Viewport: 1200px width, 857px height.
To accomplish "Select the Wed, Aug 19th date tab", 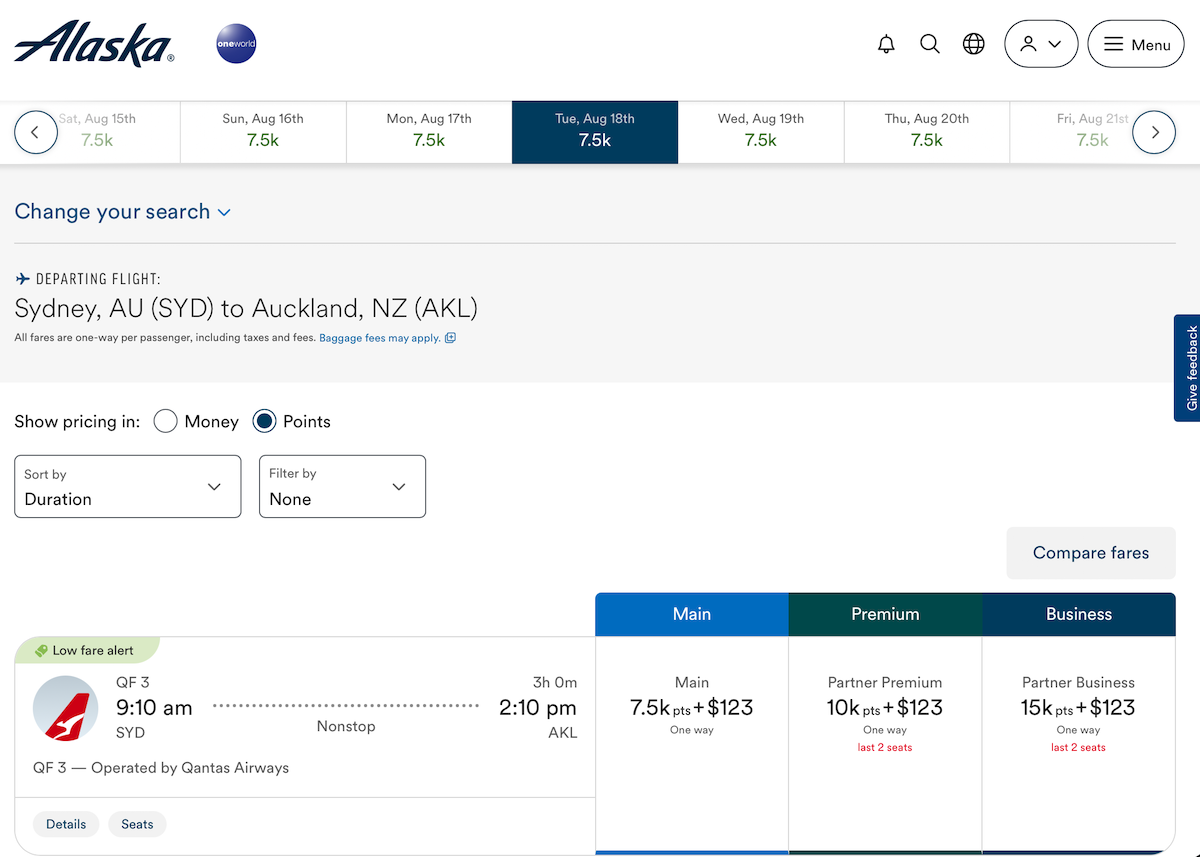I will [760, 131].
